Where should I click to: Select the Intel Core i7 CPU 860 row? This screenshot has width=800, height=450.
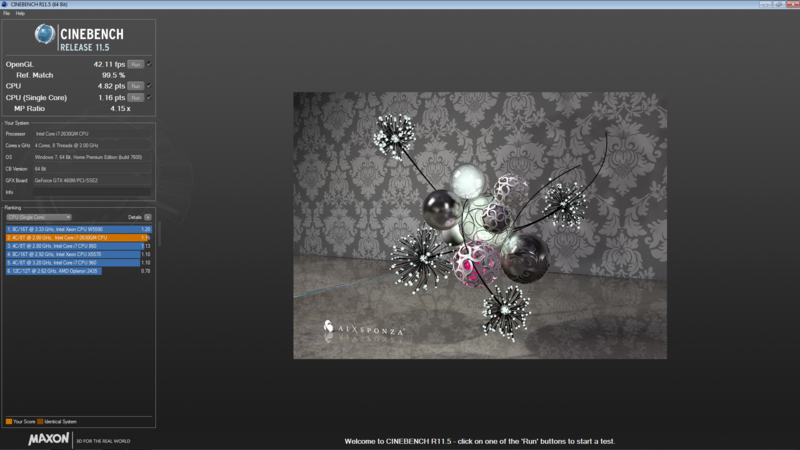79,246
